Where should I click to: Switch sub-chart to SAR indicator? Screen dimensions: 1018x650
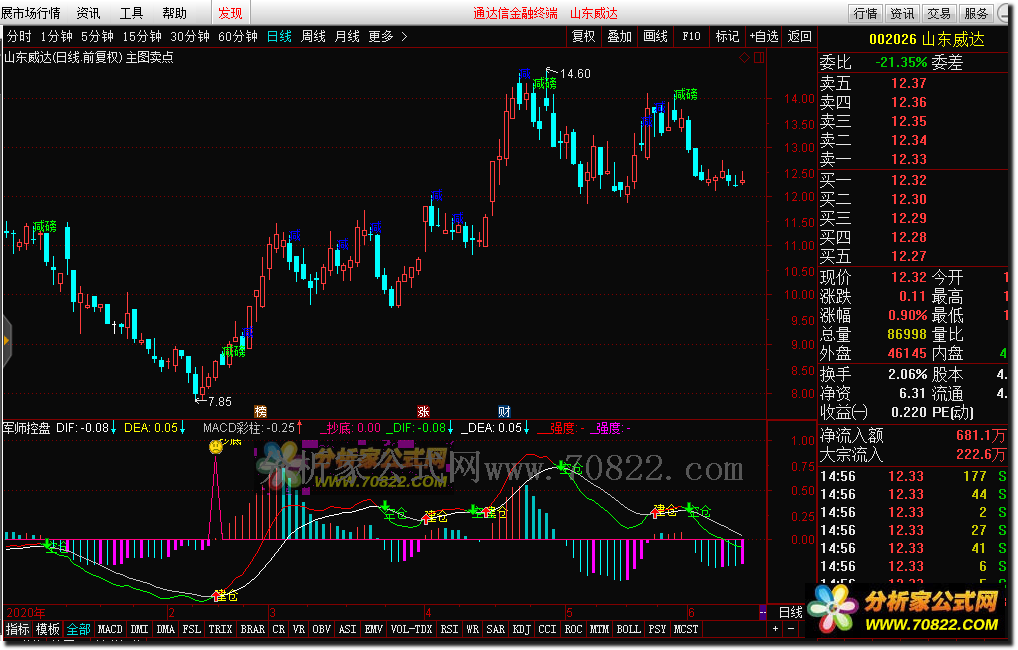tap(495, 629)
